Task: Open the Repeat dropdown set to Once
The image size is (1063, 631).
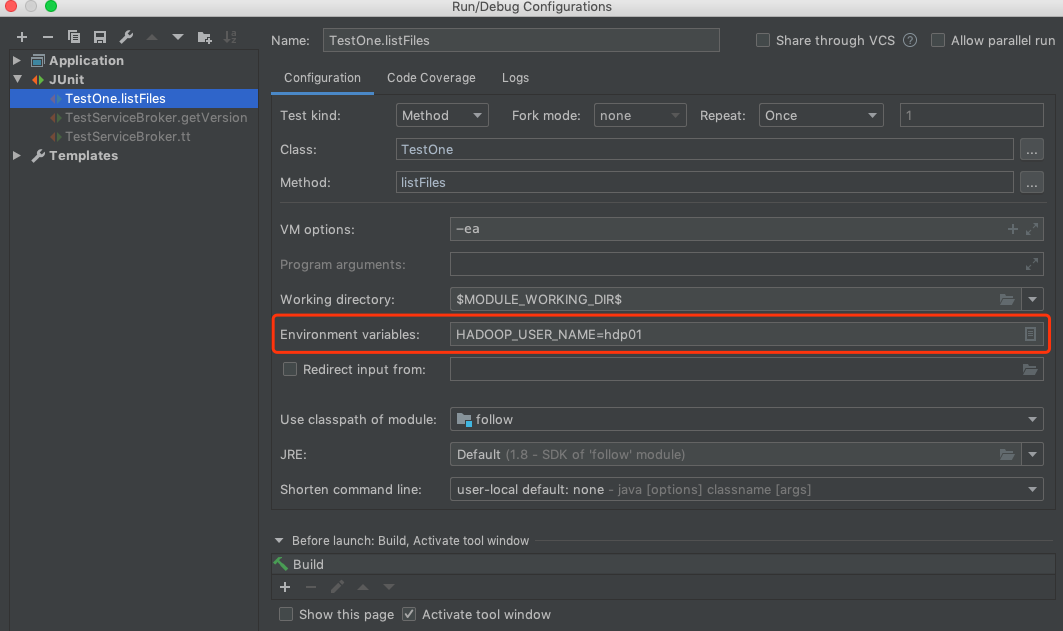Action: [820, 115]
